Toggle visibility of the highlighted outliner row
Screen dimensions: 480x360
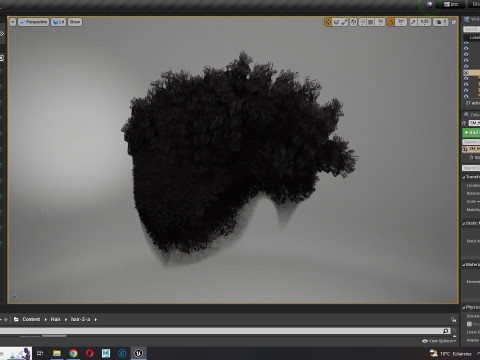(x=466, y=72)
